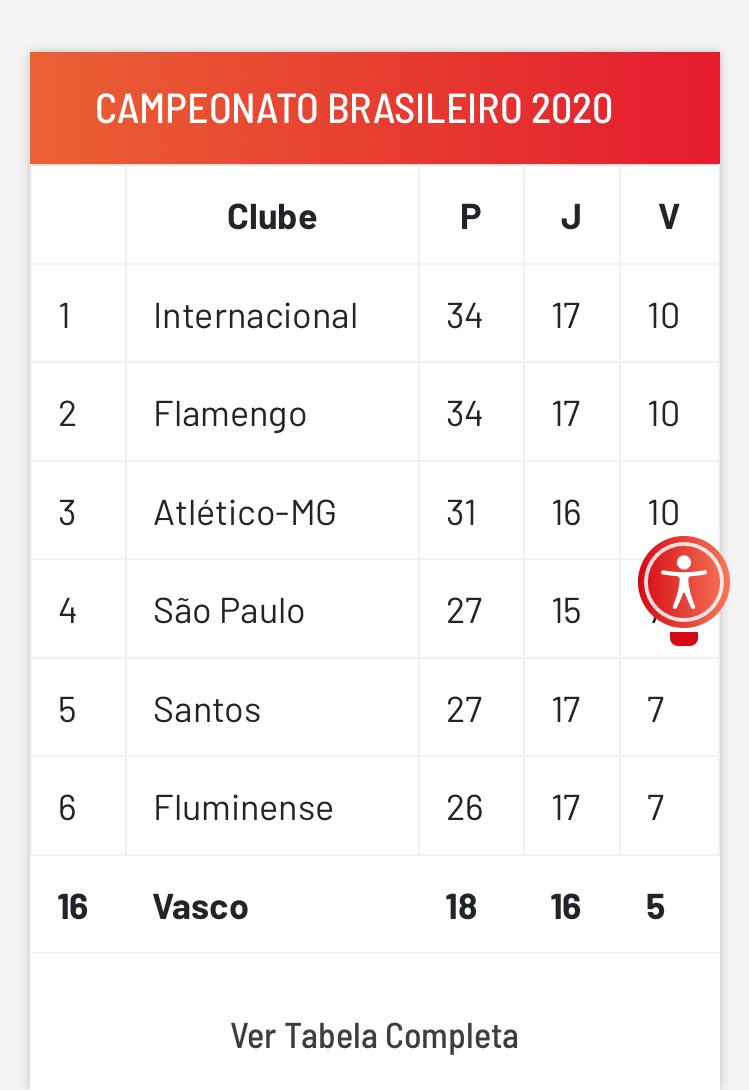Select Fluminense in the table

pyautogui.click(x=243, y=808)
